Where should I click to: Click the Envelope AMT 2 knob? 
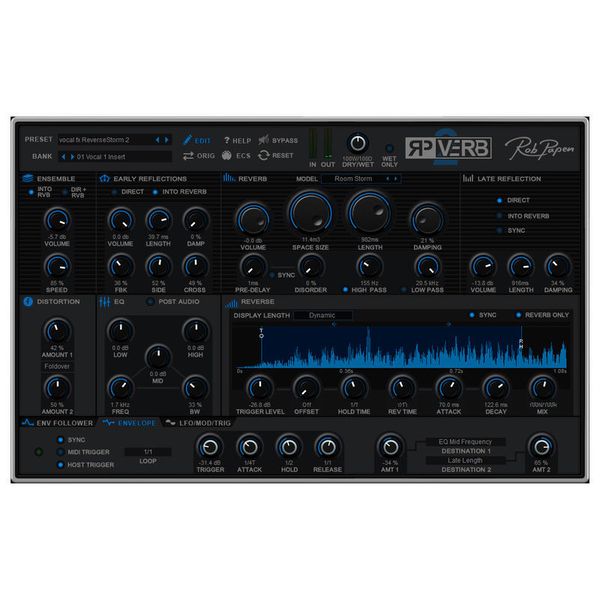[541, 447]
